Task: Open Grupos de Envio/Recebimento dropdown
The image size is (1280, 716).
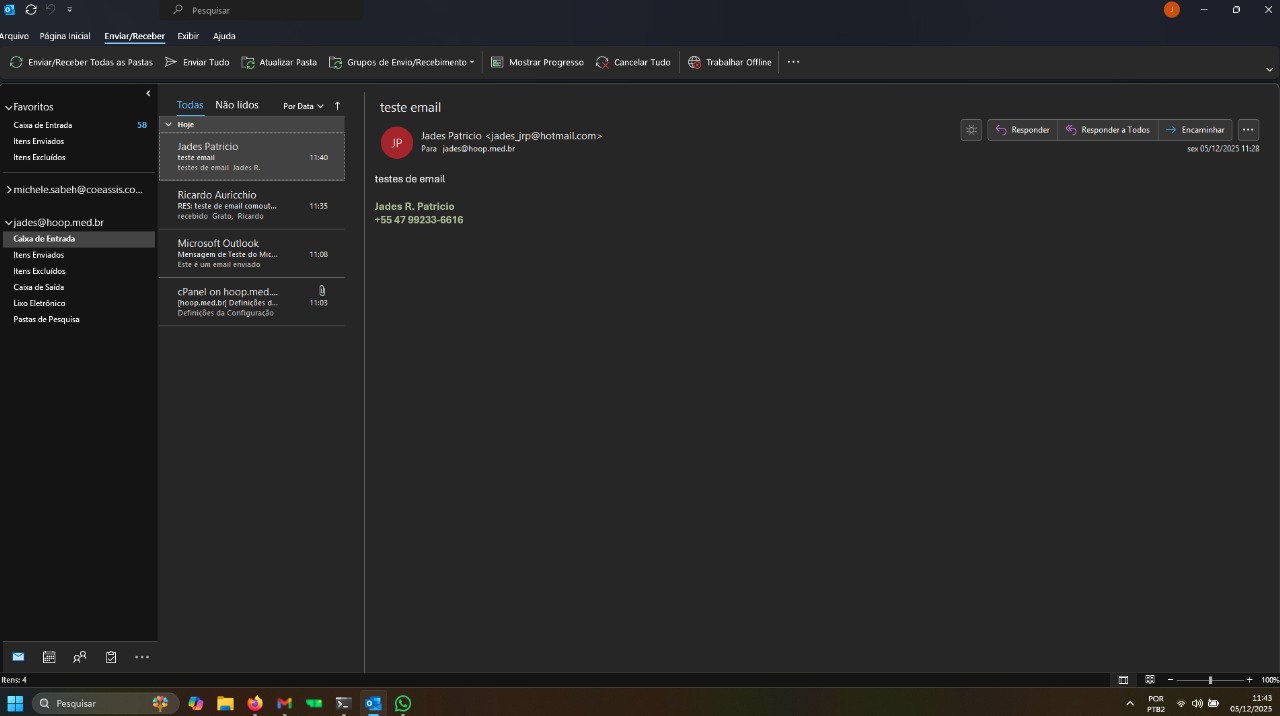Action: point(402,62)
